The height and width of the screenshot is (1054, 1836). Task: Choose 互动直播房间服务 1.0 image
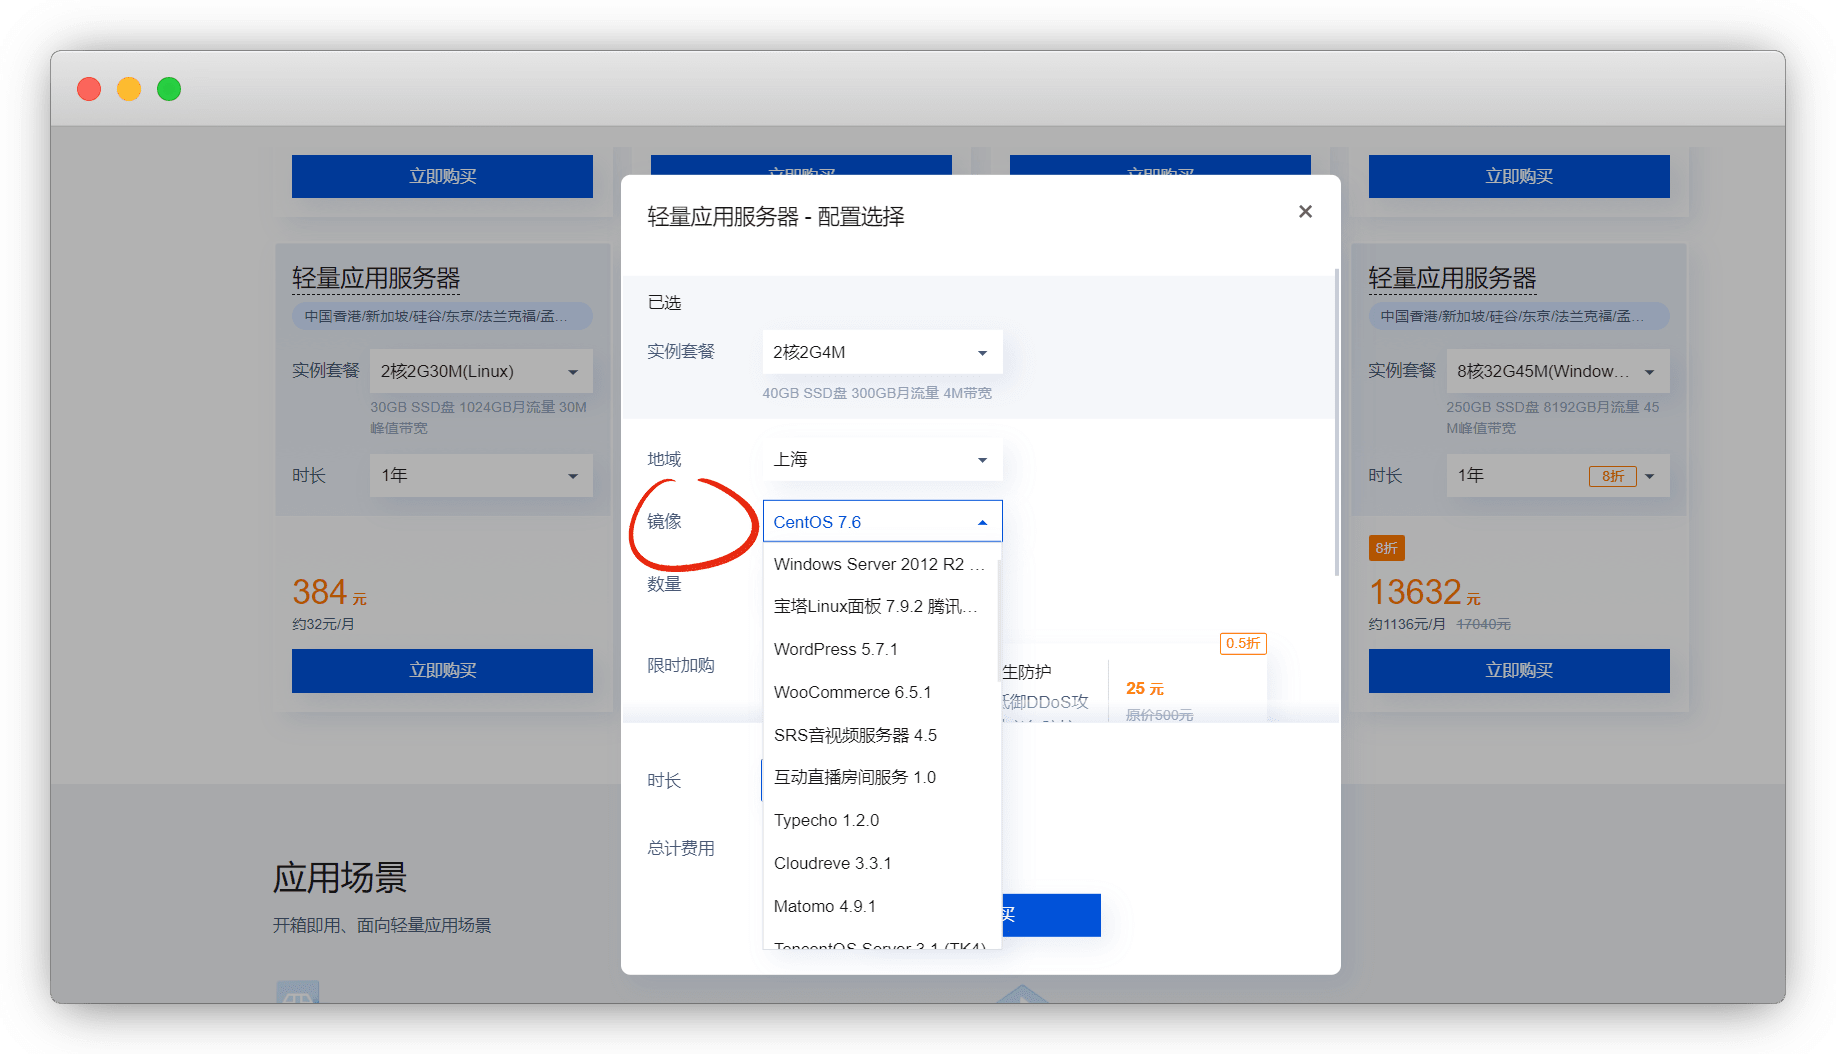[x=855, y=778]
